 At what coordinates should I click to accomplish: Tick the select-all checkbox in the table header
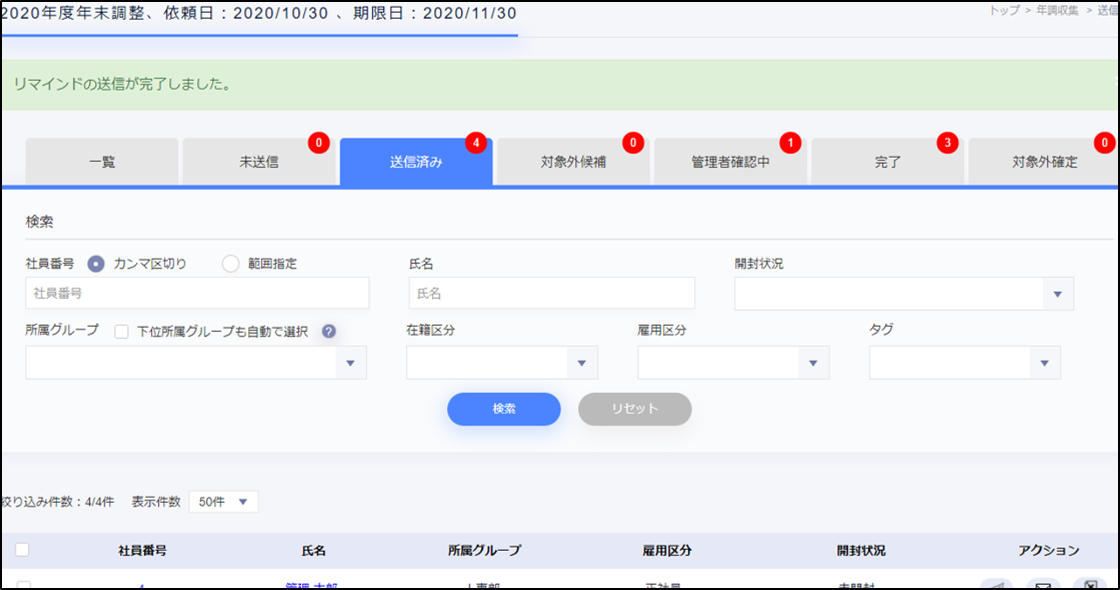click(22, 550)
